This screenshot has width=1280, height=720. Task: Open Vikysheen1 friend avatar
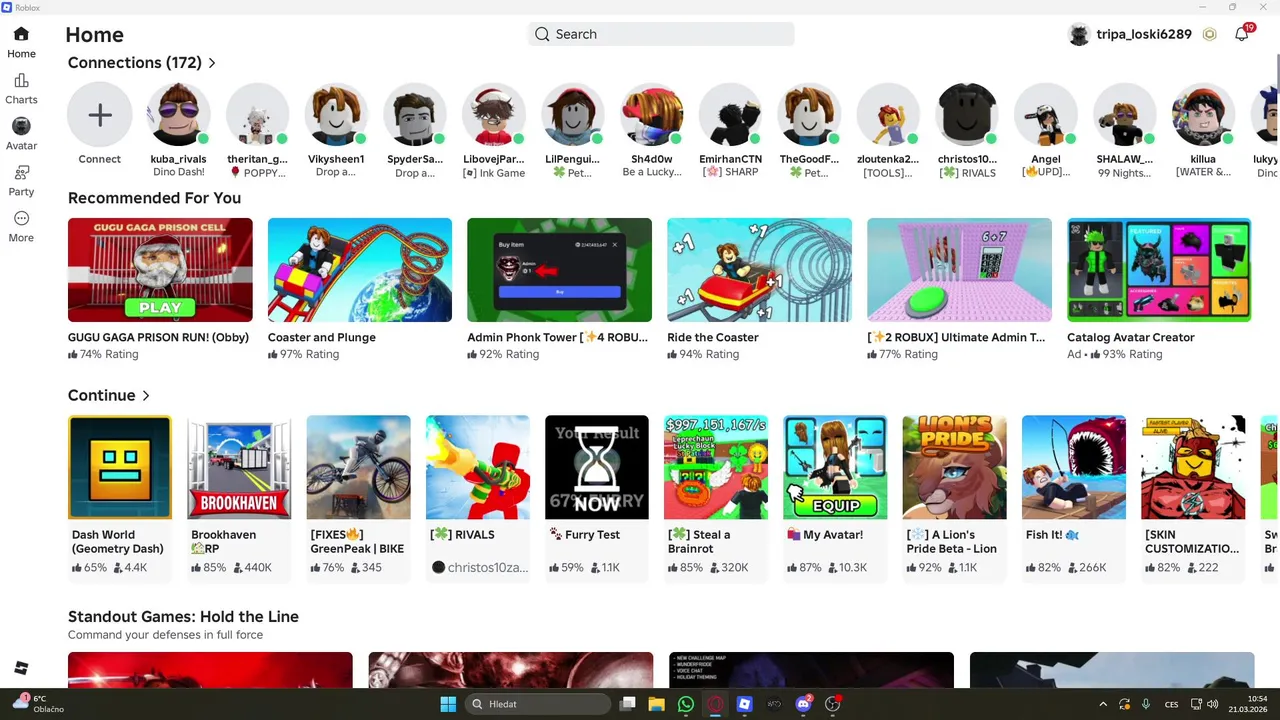pyautogui.click(x=336, y=115)
